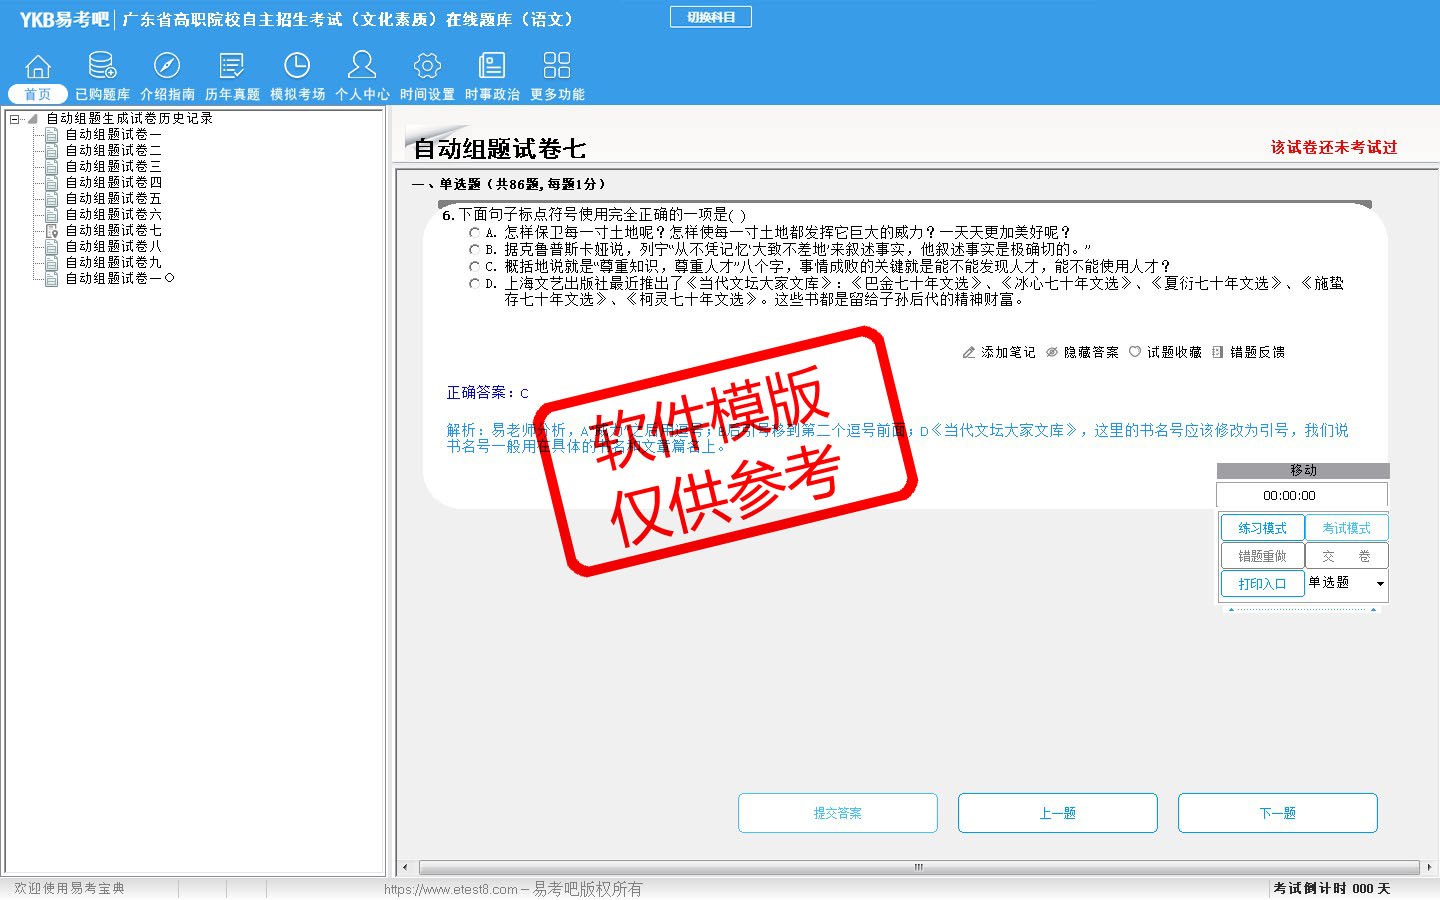This screenshot has height=900, width=1440.
Task: Click the 首页 home icon
Action: point(38,67)
